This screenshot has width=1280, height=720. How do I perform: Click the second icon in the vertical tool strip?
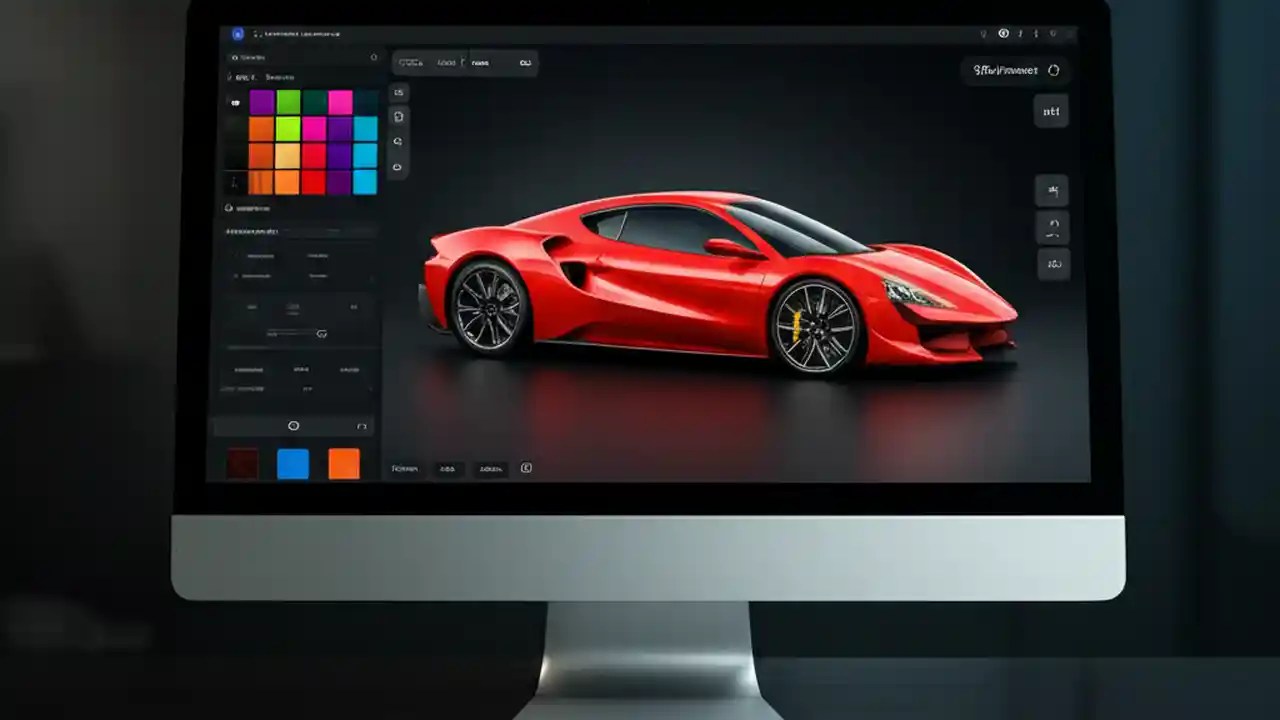(399, 117)
